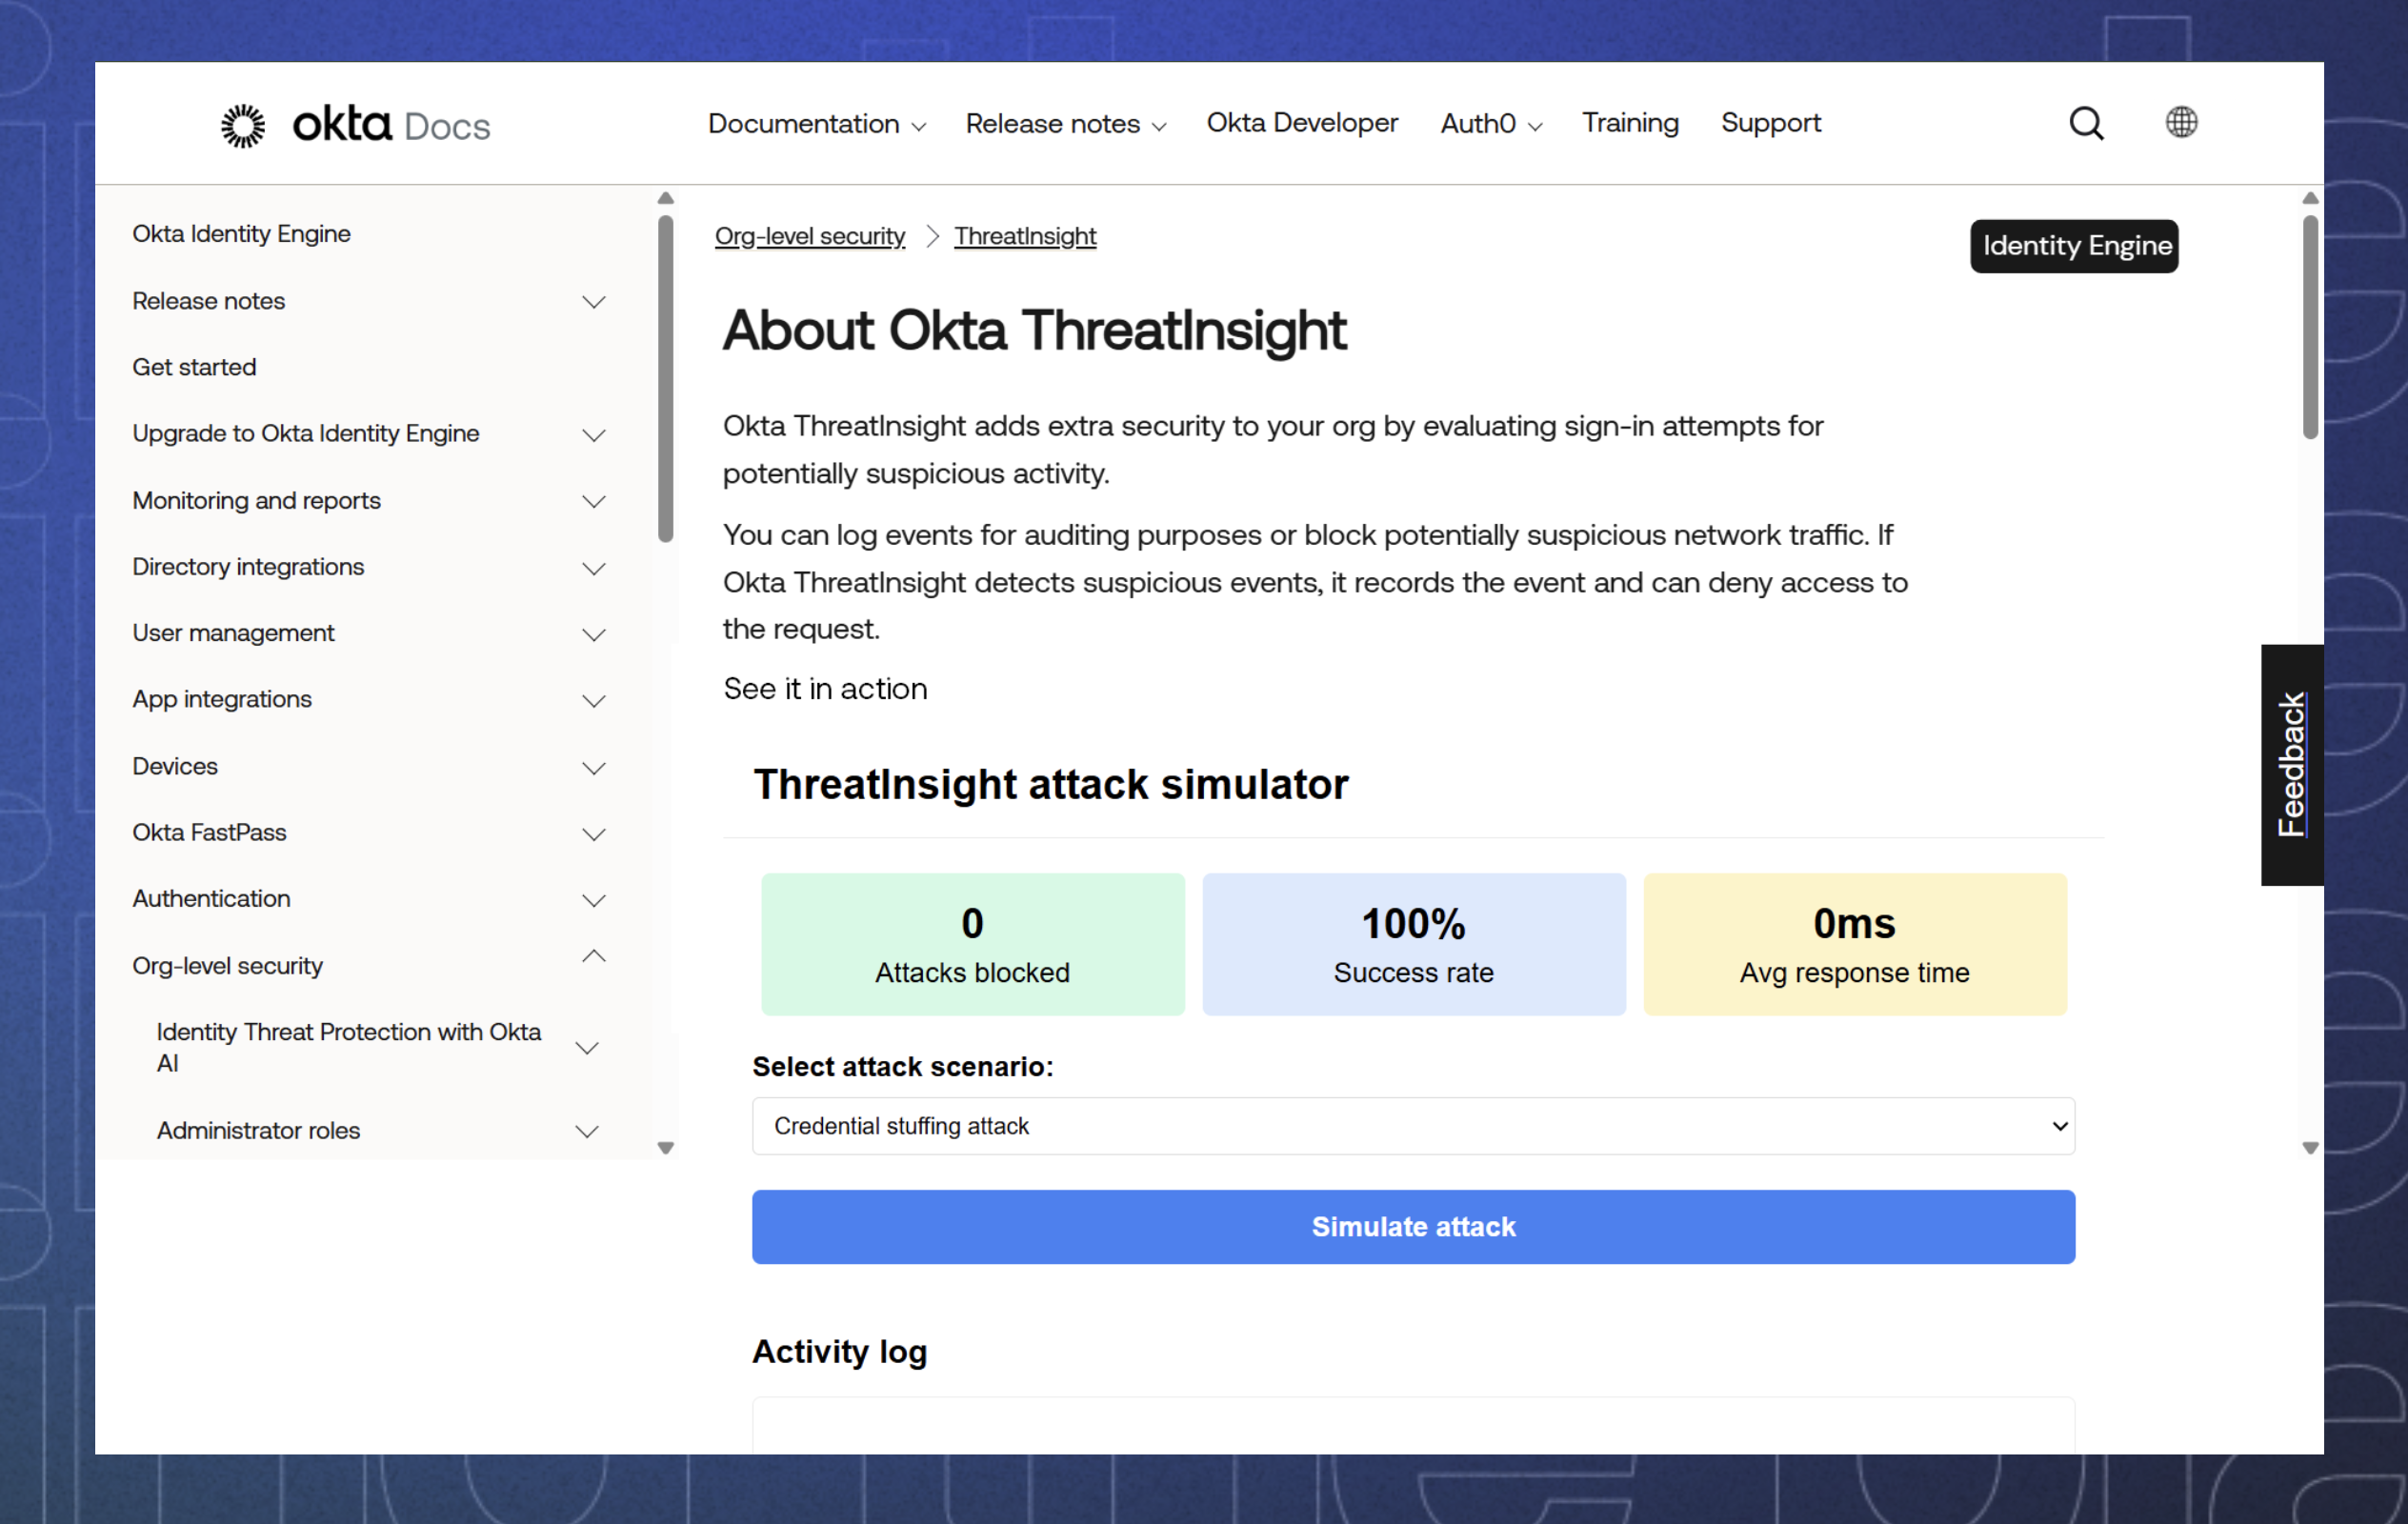The image size is (2408, 1524).
Task: Collapse the Org-level security section
Action: (593, 957)
